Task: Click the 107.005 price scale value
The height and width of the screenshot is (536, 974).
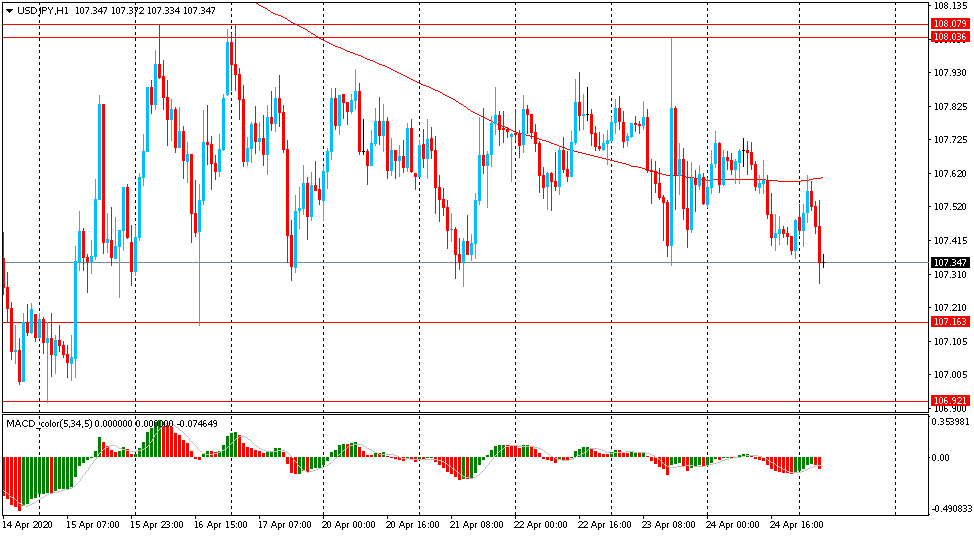Action: (x=950, y=375)
